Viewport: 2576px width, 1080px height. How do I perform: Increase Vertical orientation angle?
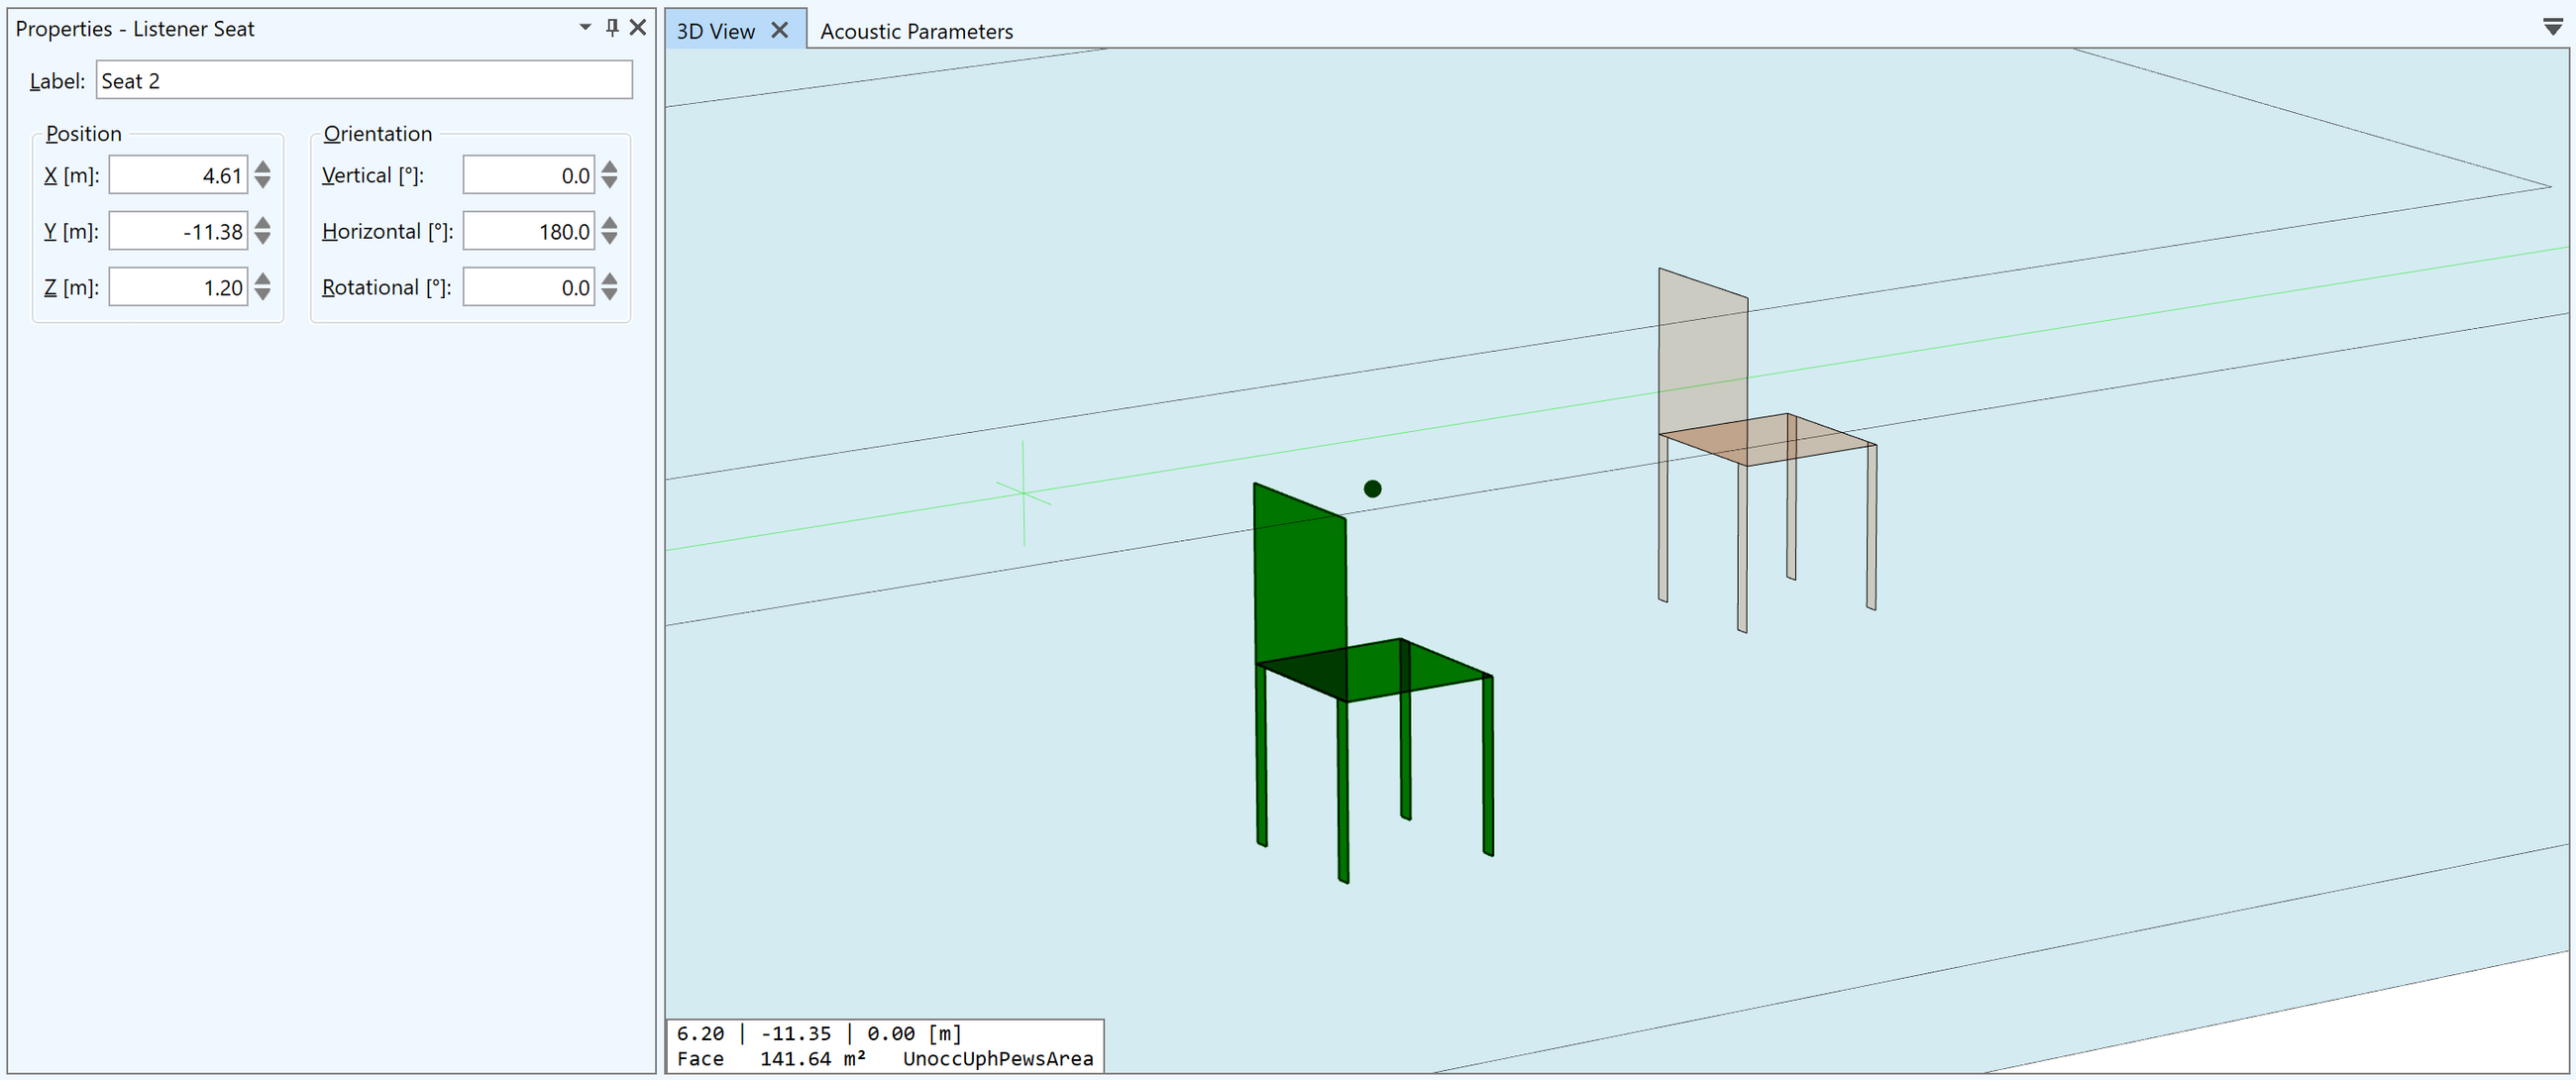click(610, 168)
